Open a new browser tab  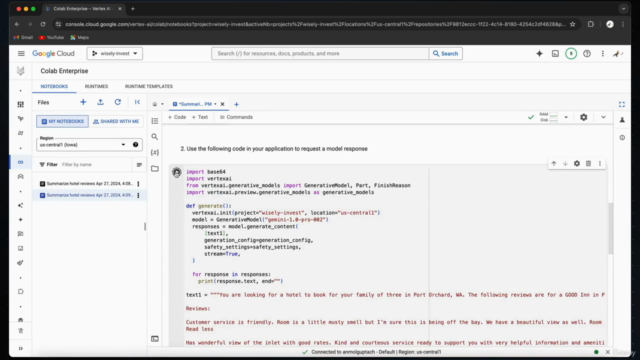click(133, 9)
